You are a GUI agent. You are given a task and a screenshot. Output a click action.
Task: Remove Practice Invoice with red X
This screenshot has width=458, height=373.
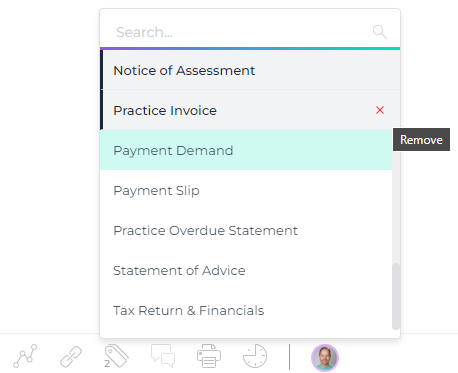pos(380,110)
